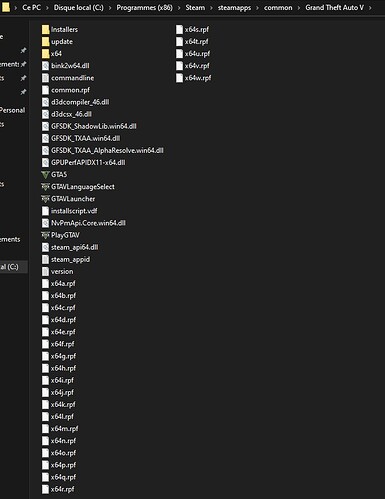
Task: Navigate to steamapps in the address bar
Action: tap(234, 8)
